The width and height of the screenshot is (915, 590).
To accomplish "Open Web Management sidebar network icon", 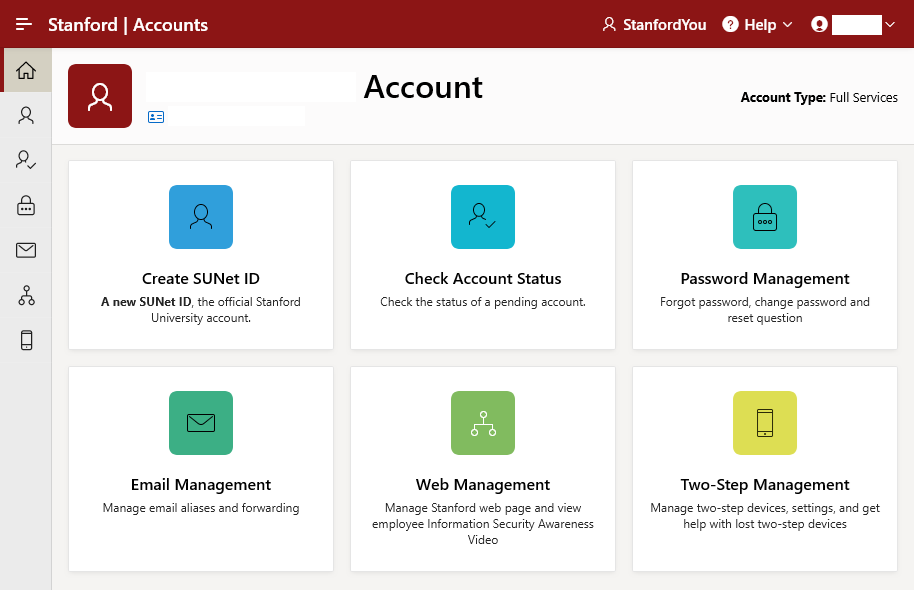I will tap(26, 295).
